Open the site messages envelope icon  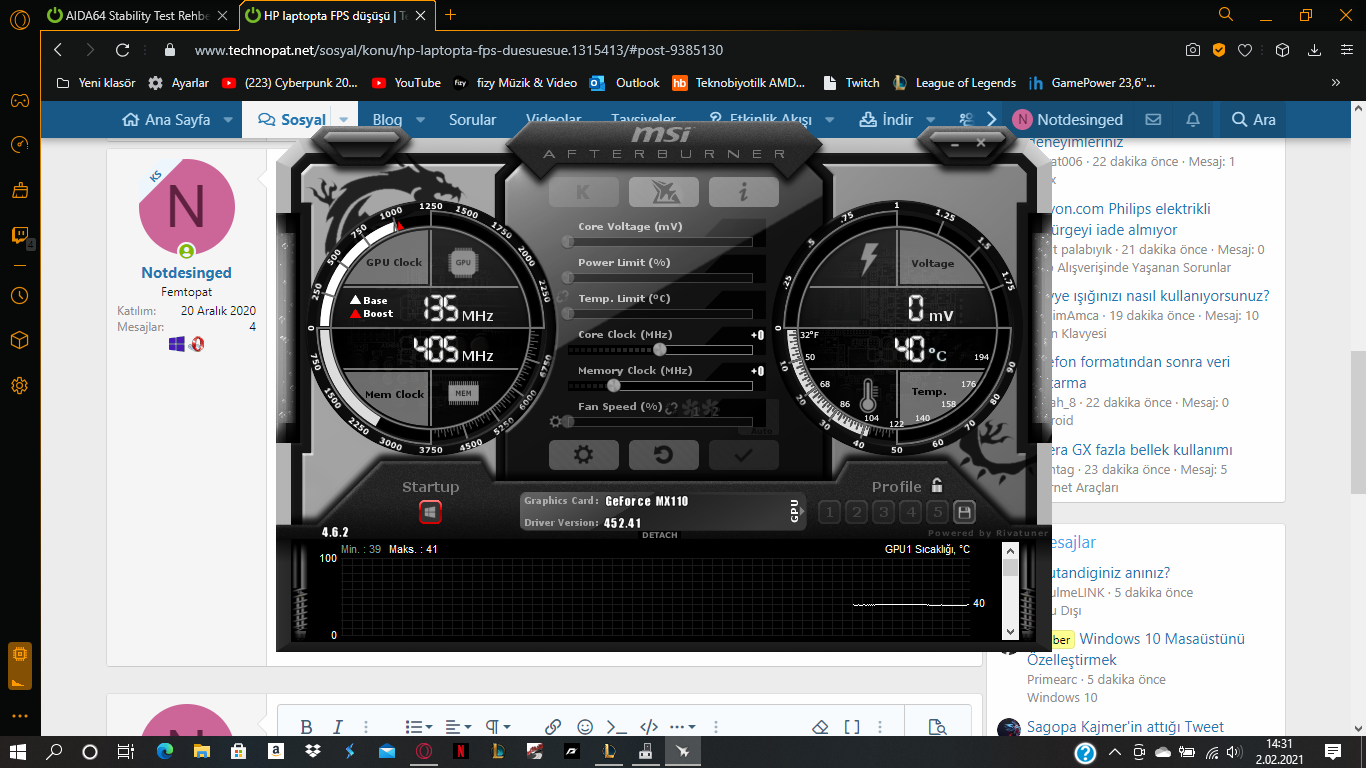[x=1153, y=119]
